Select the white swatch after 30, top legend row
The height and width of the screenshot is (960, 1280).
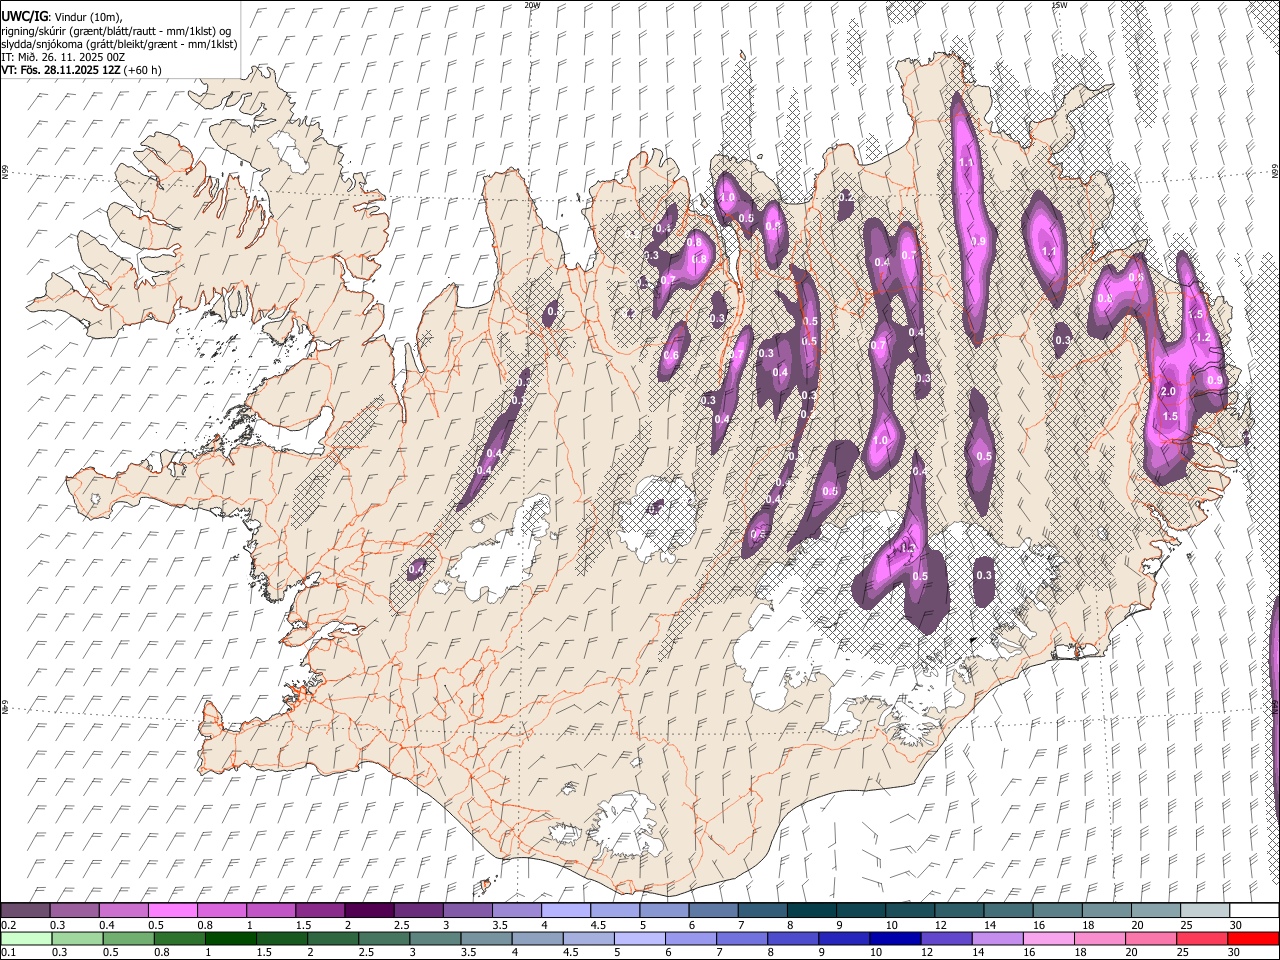(x=1254, y=910)
